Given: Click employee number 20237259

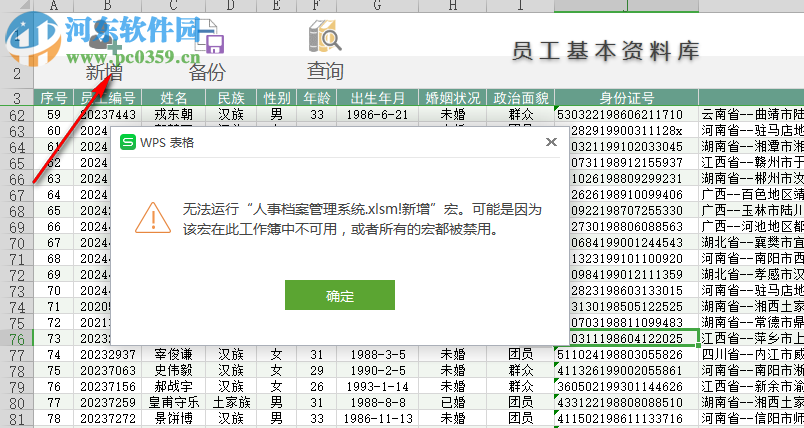Looking at the screenshot, I should click(x=108, y=402).
